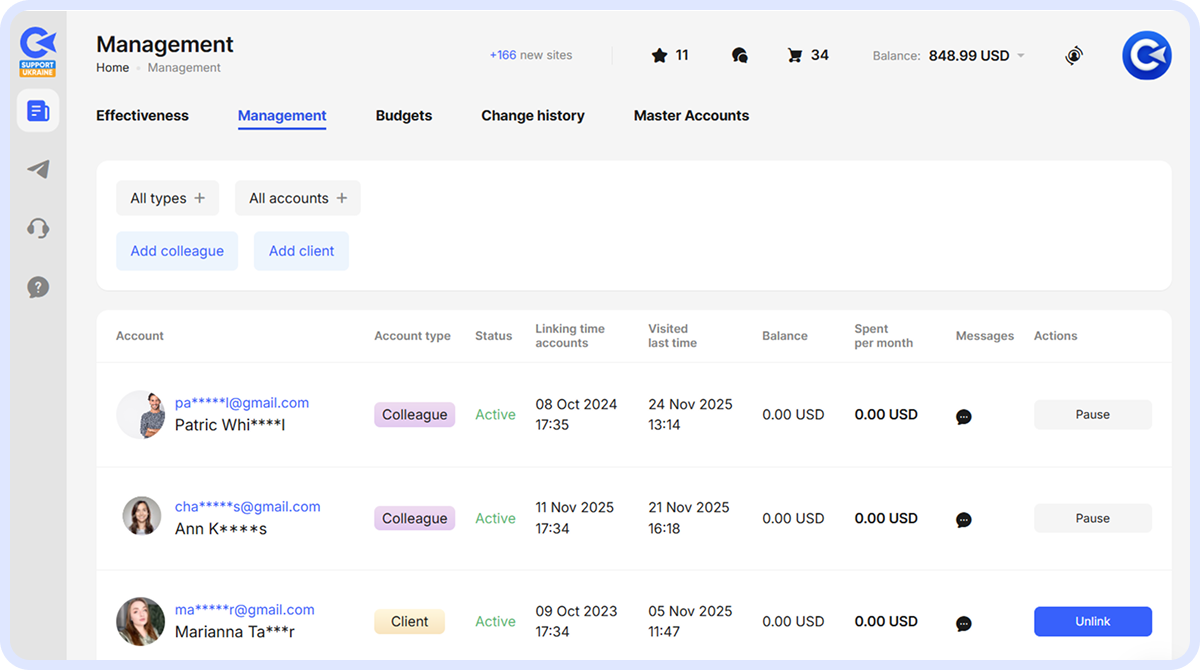Open the Change history tab
The image size is (1200, 670).
pos(532,116)
